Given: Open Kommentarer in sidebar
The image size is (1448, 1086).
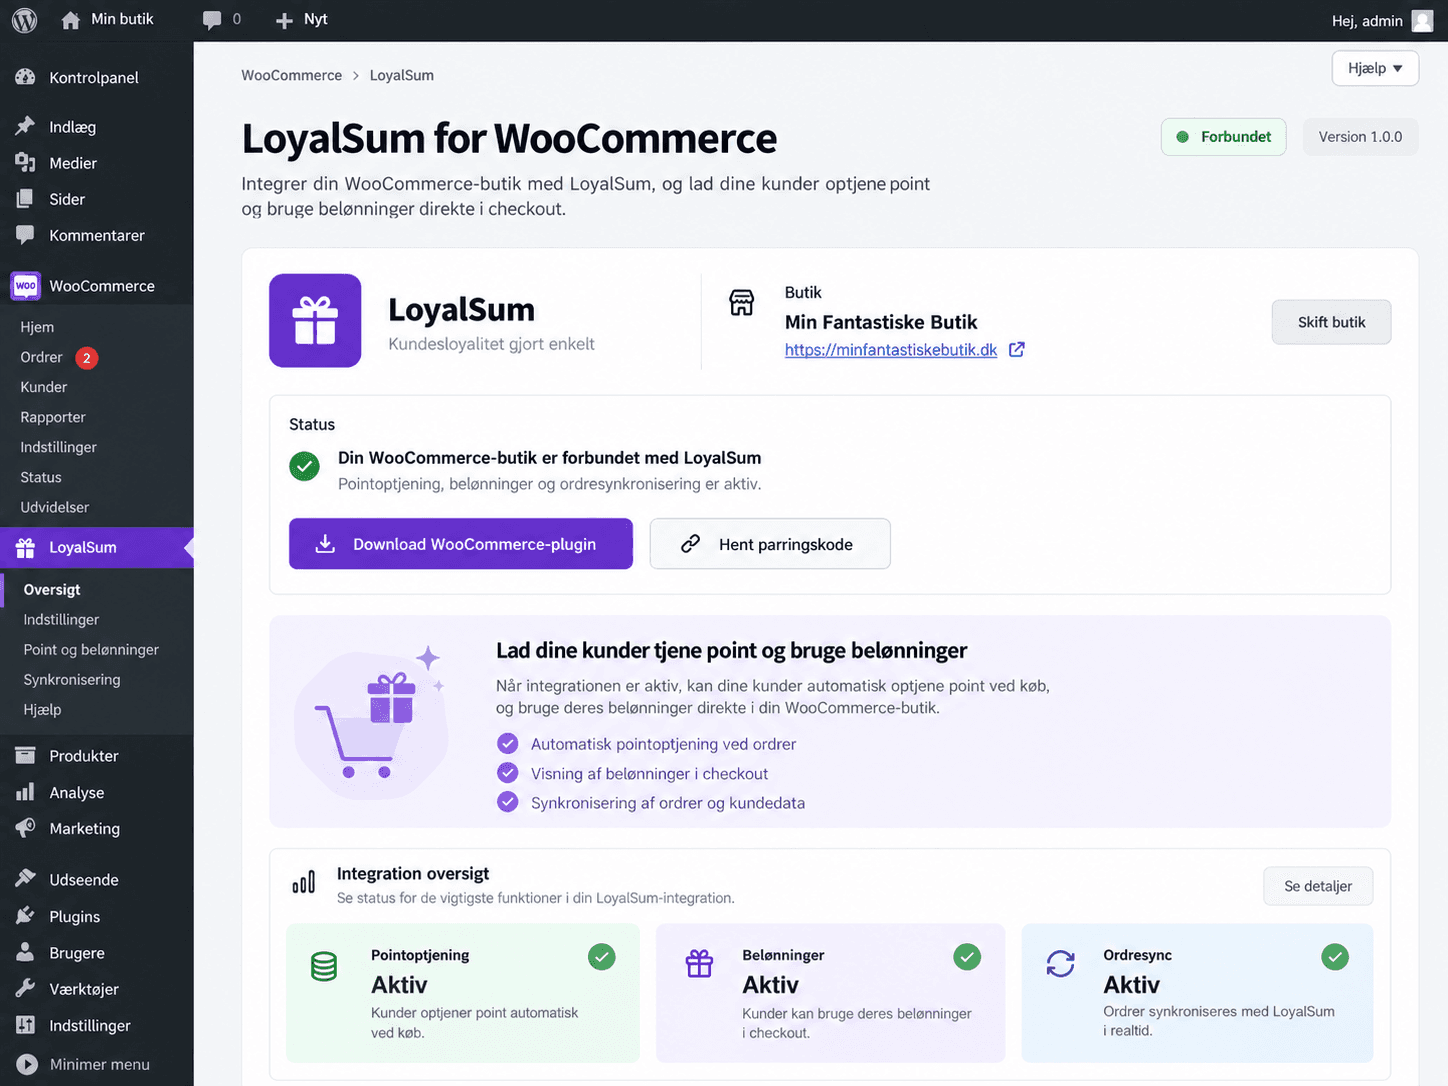Looking at the screenshot, I should point(97,235).
